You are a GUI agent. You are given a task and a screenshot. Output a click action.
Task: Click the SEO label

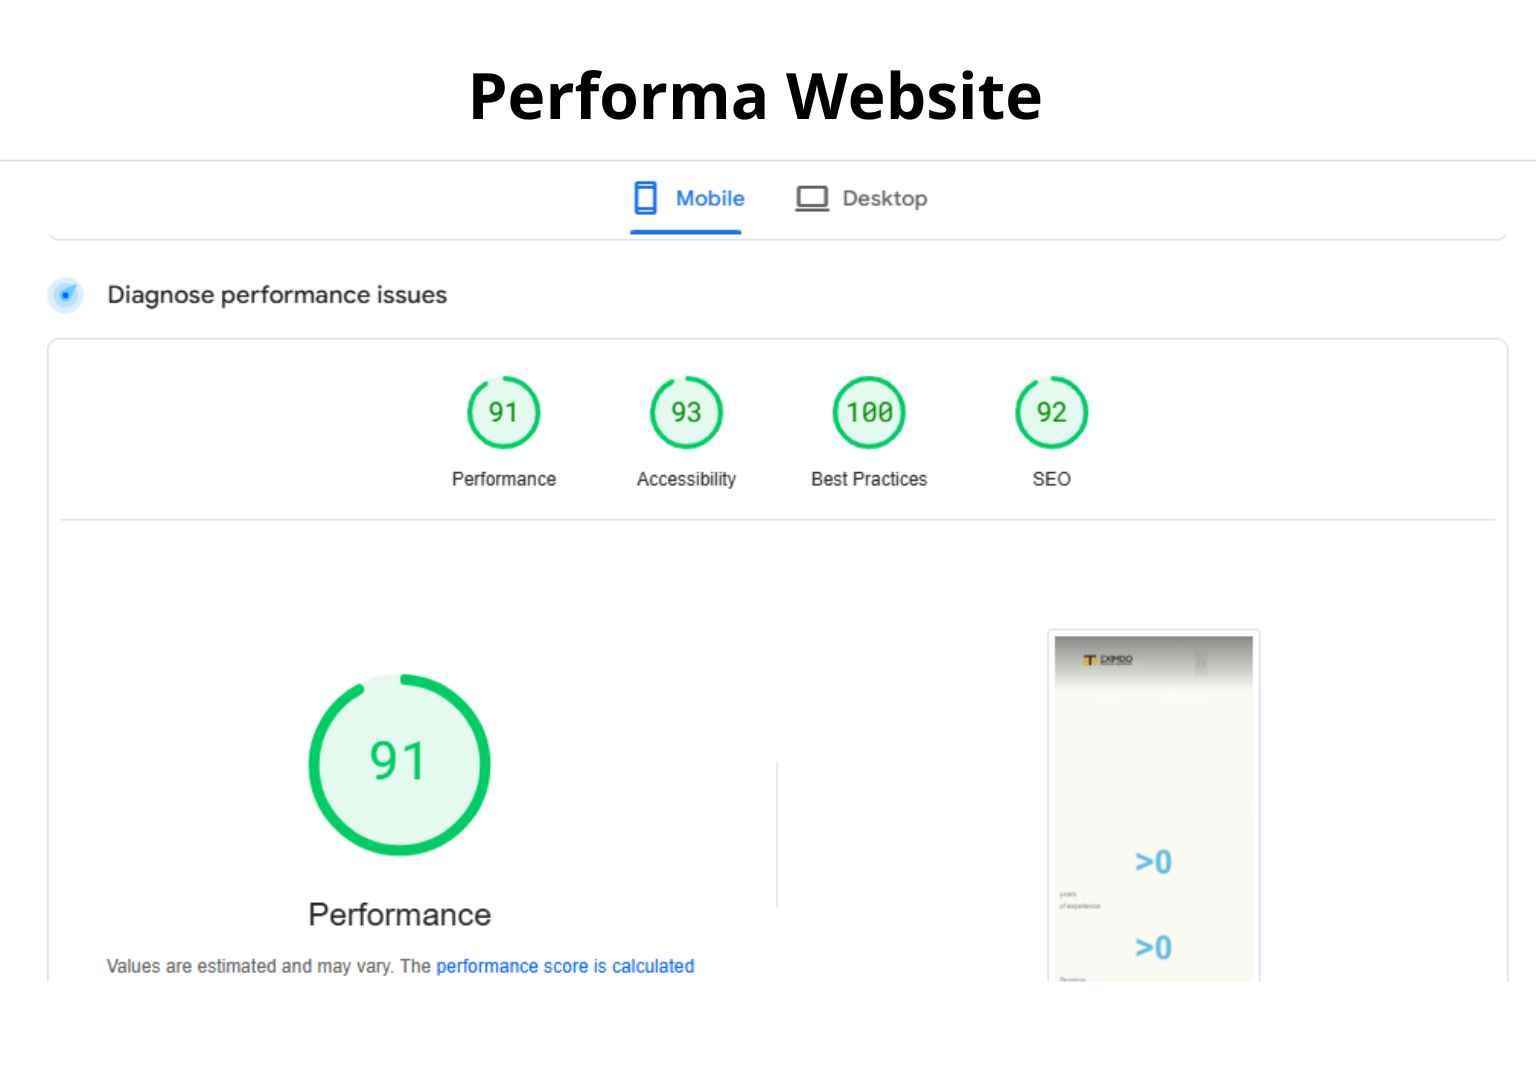[1052, 479]
